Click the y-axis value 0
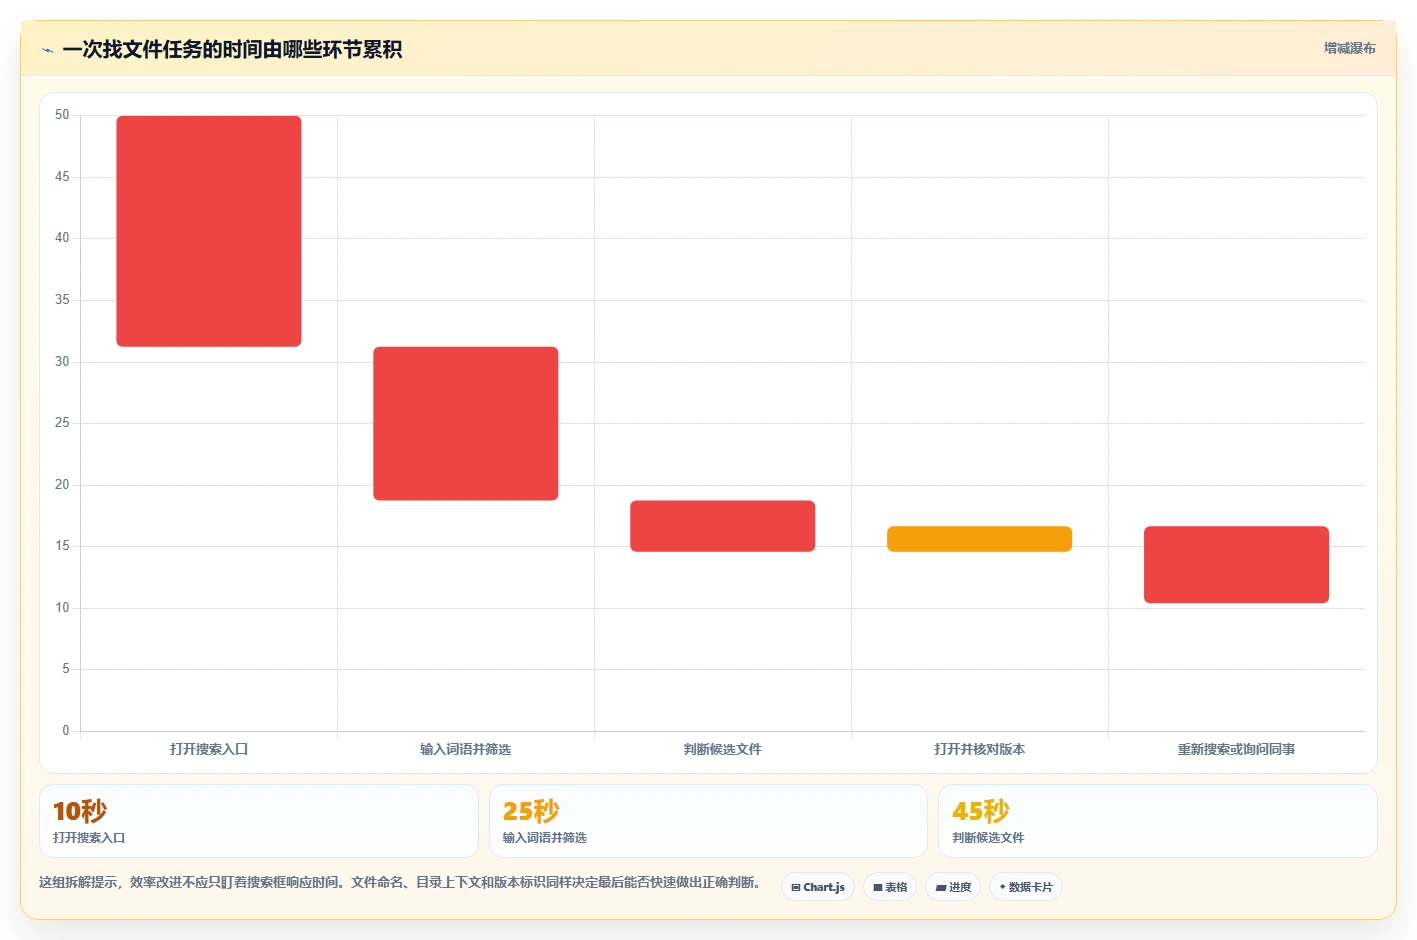The height and width of the screenshot is (940, 1417). 66,731
